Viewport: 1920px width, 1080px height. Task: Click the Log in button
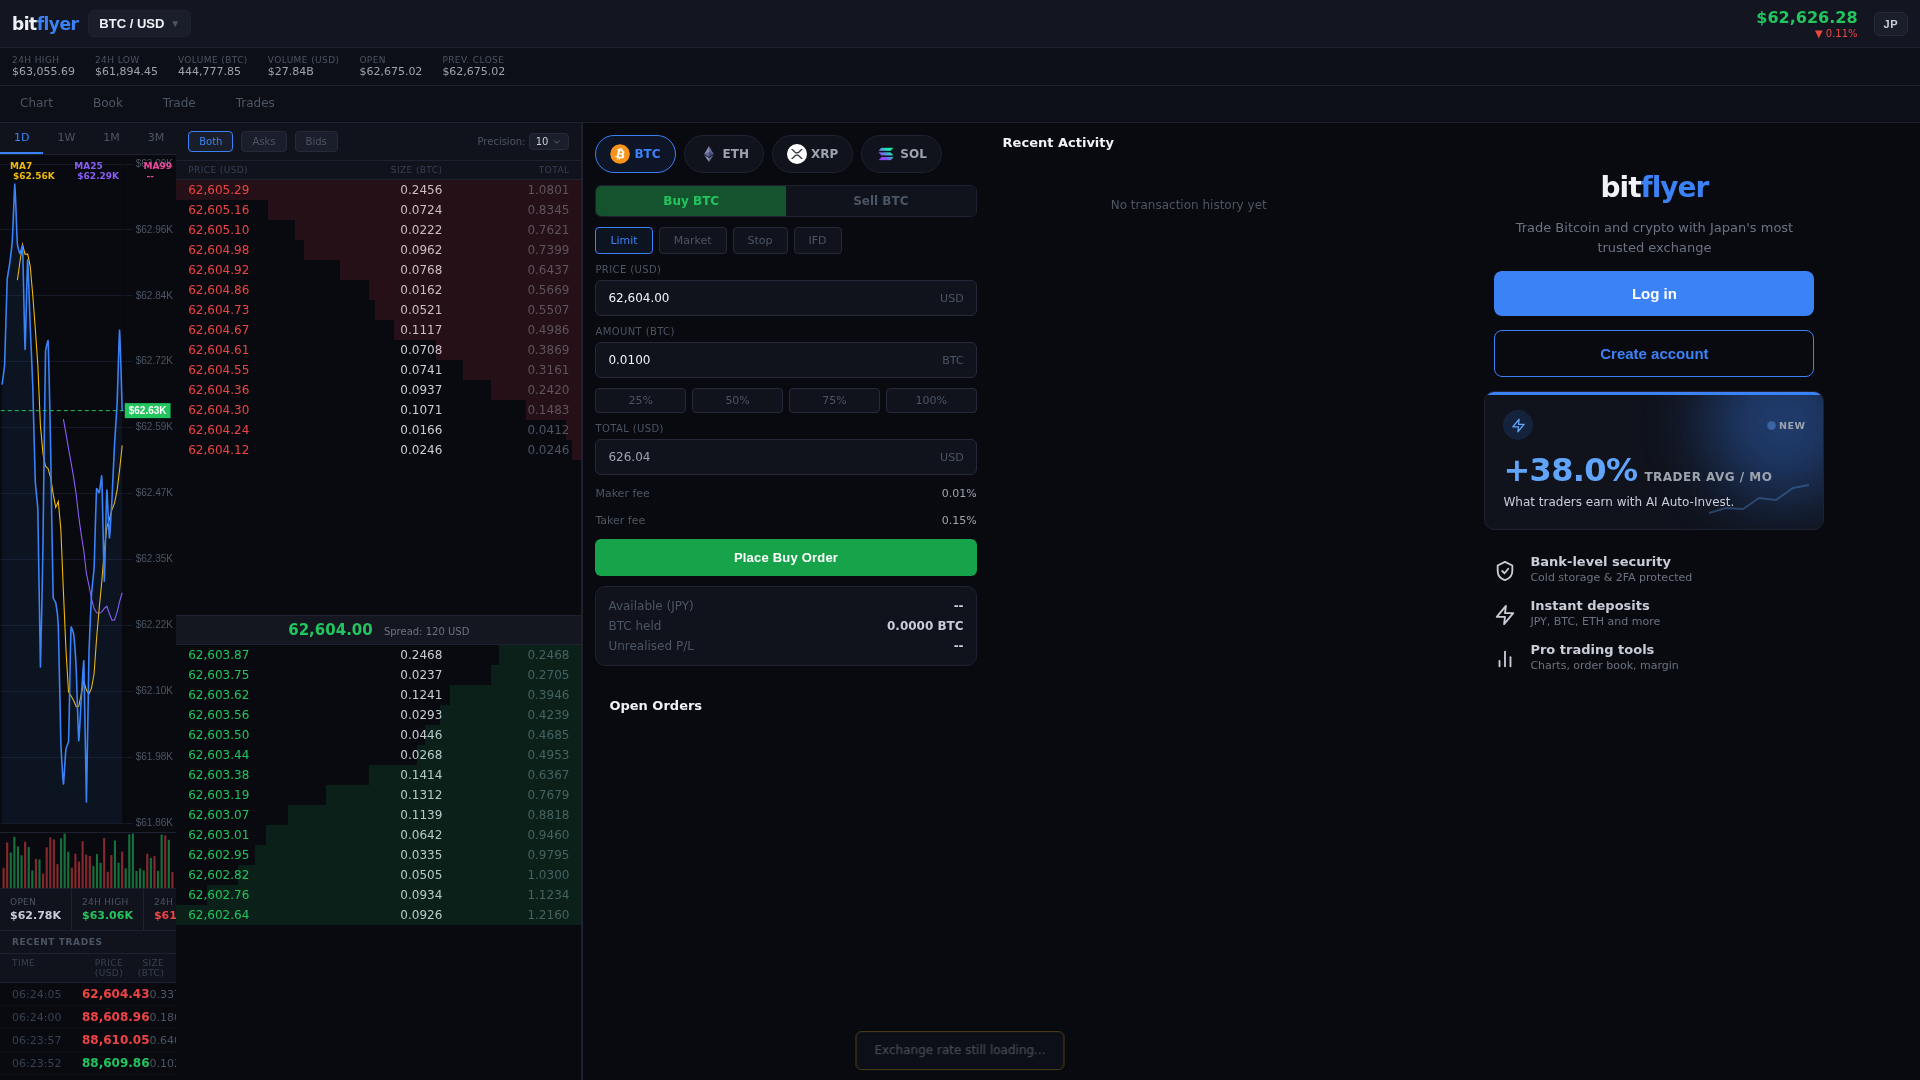point(1654,294)
